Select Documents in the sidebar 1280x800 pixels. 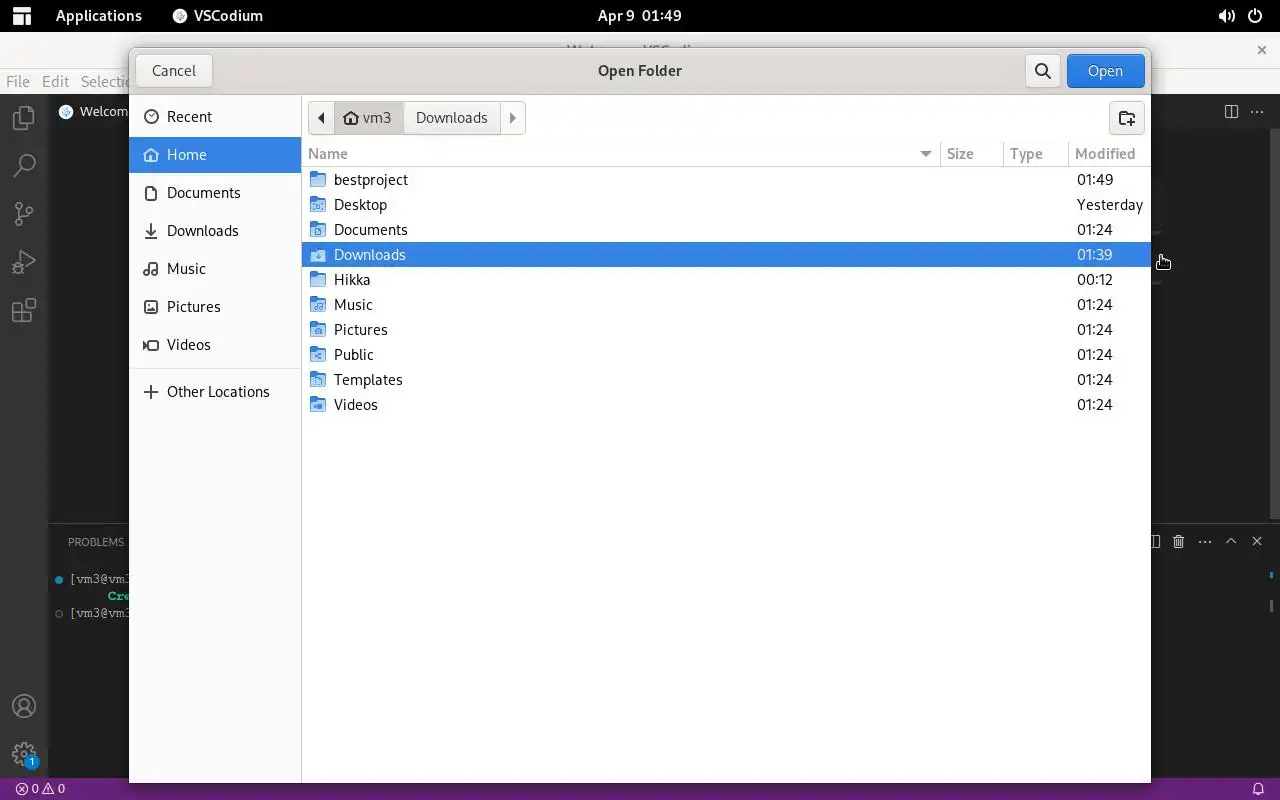(215, 193)
